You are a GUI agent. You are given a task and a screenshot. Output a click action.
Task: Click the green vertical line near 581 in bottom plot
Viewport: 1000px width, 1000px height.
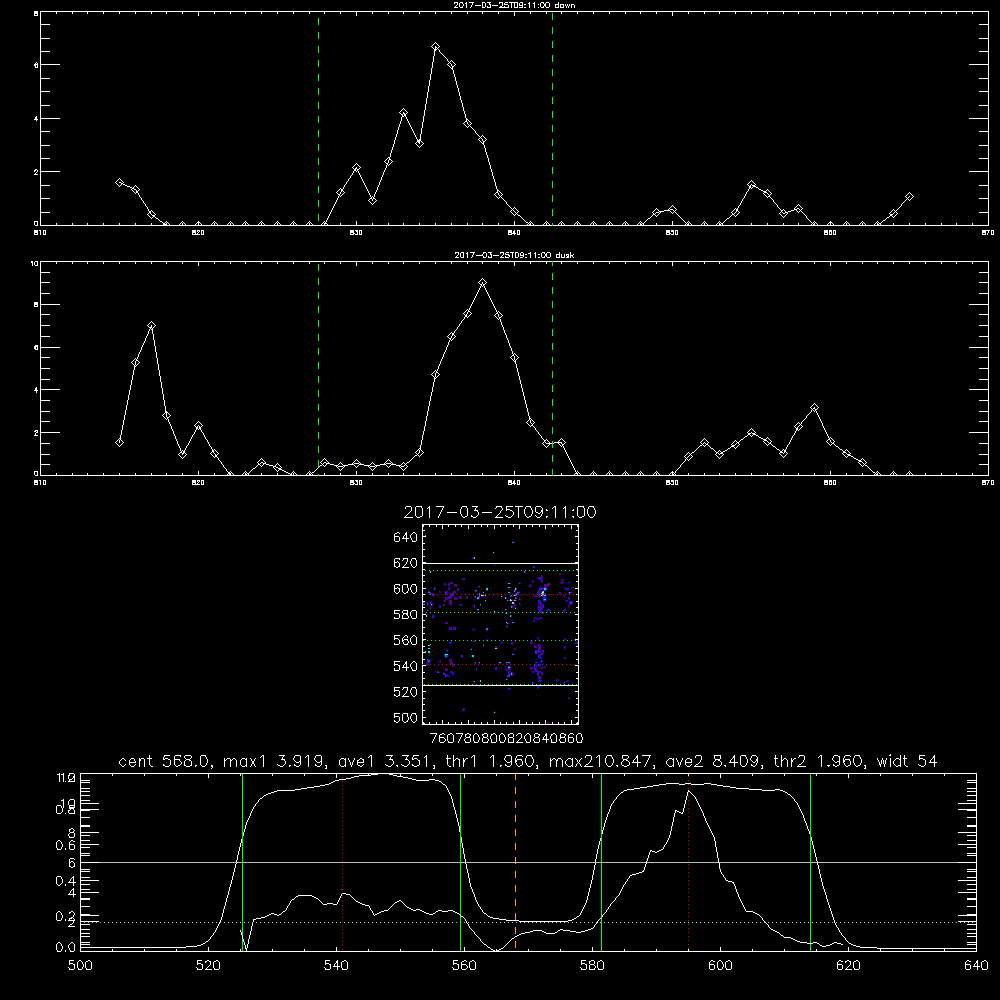(601, 862)
